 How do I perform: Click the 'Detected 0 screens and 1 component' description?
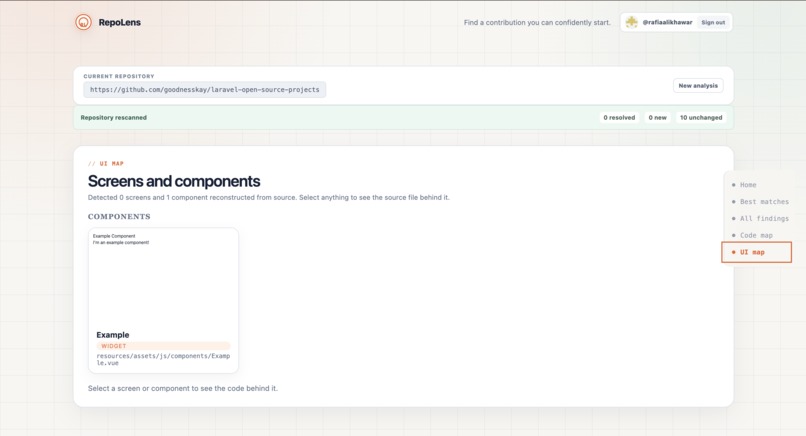[x=268, y=197]
